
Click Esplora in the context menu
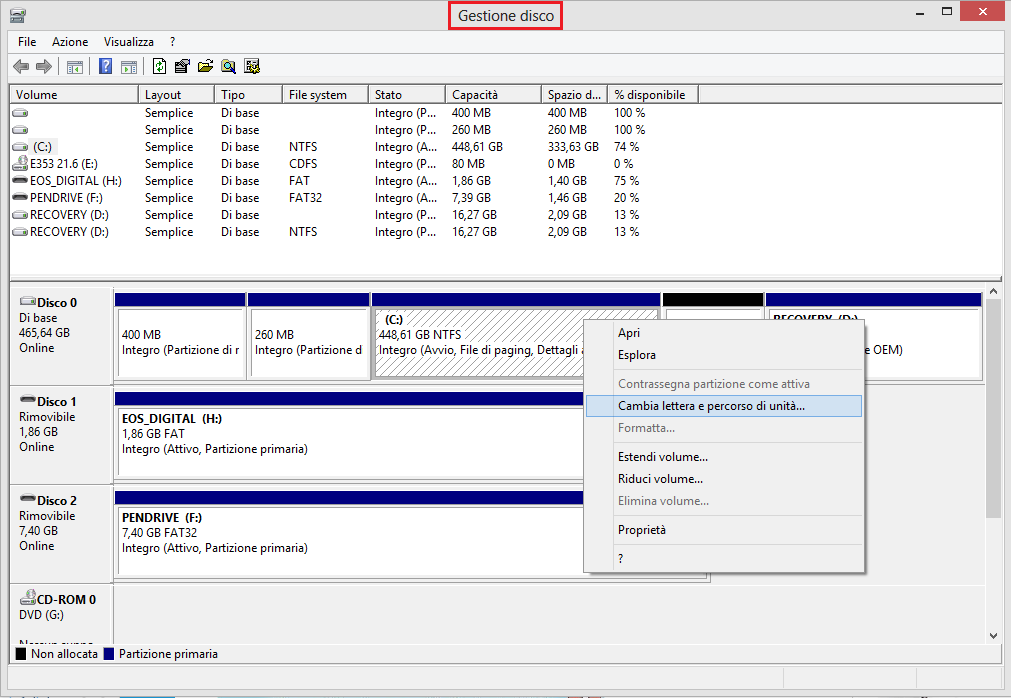click(x=637, y=355)
